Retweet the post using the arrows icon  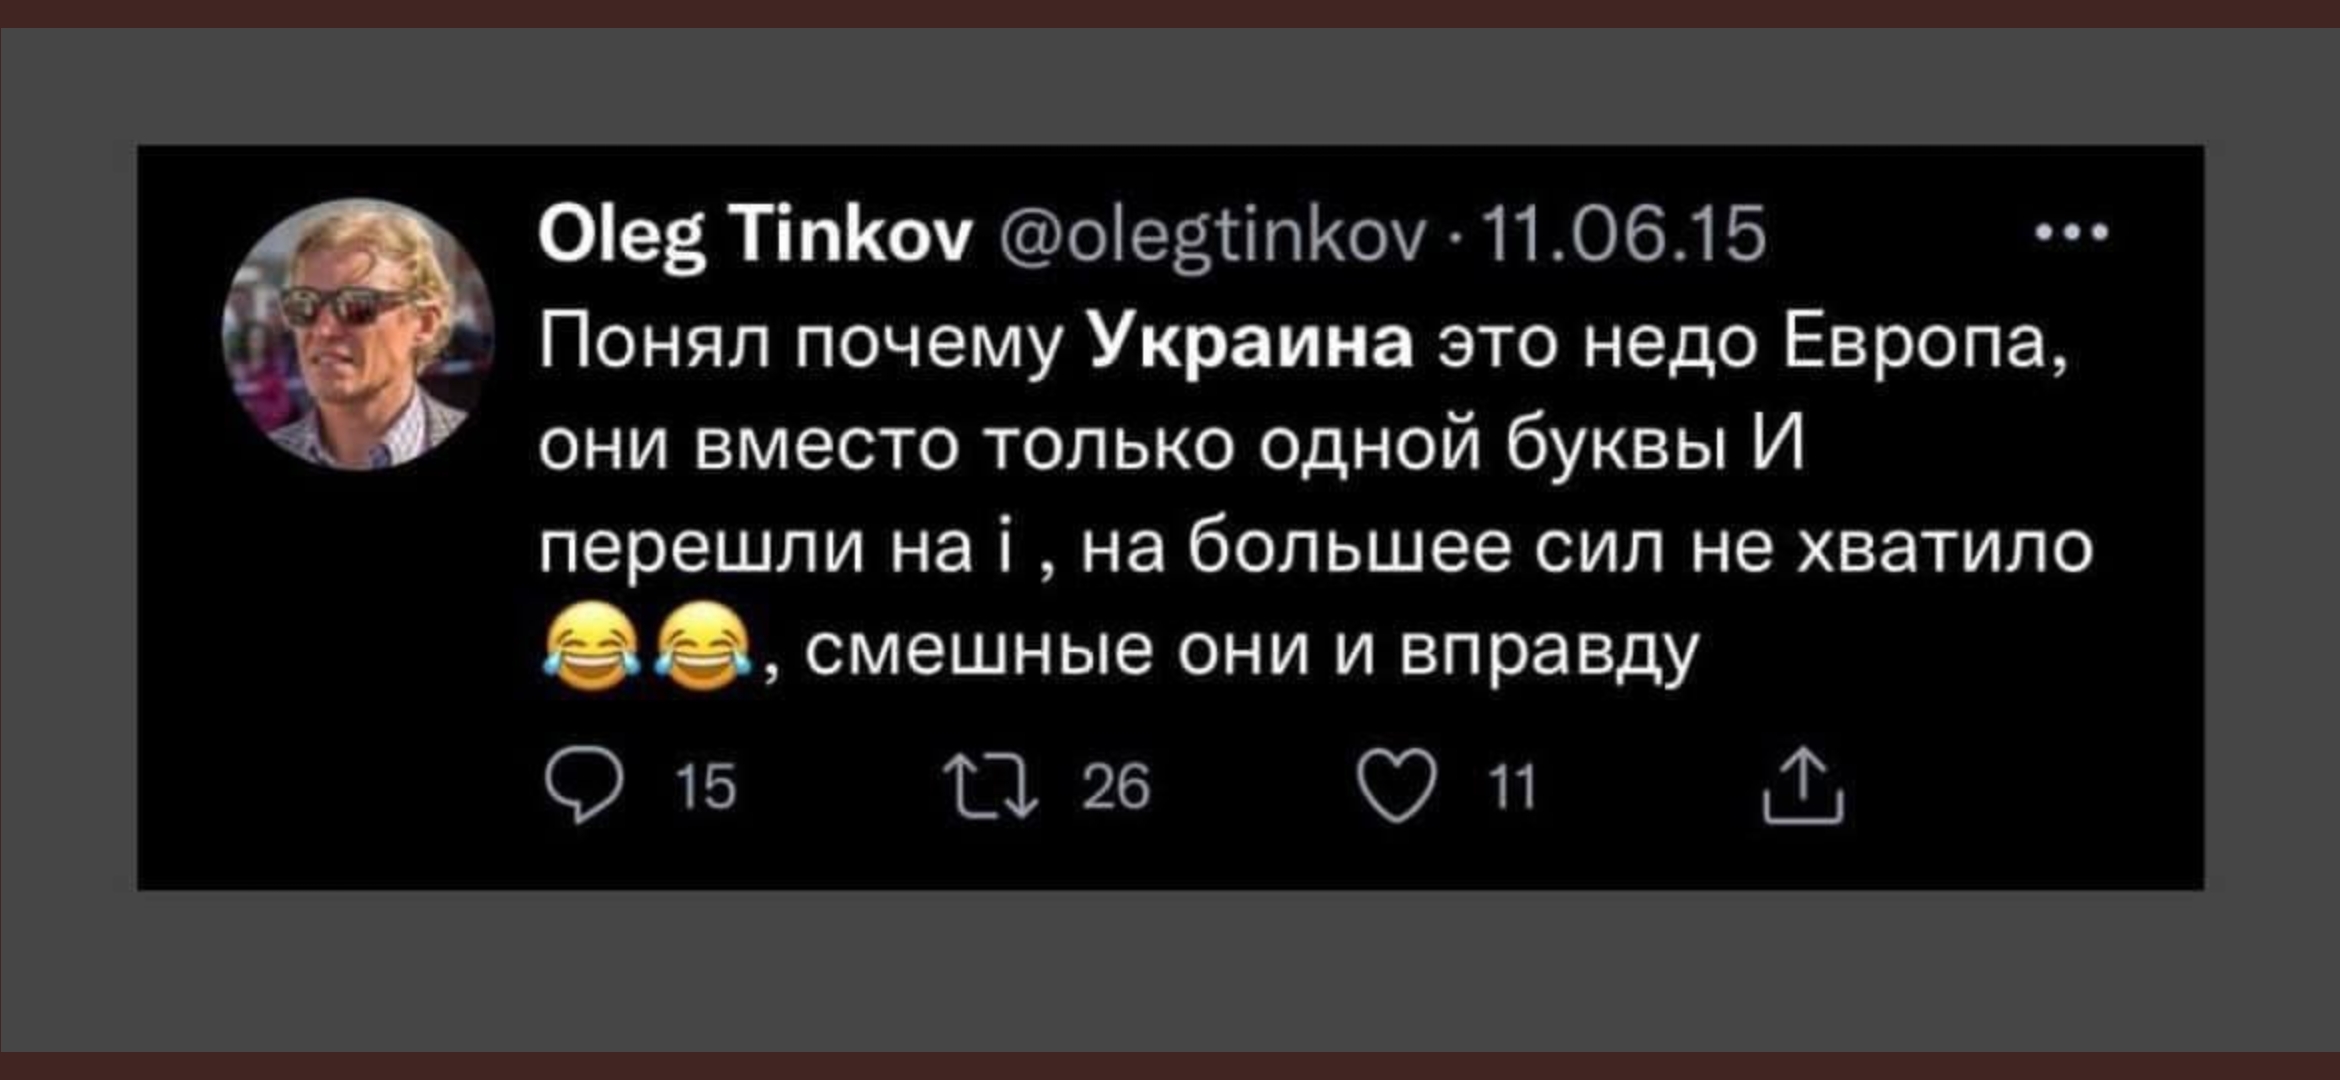coord(994,787)
